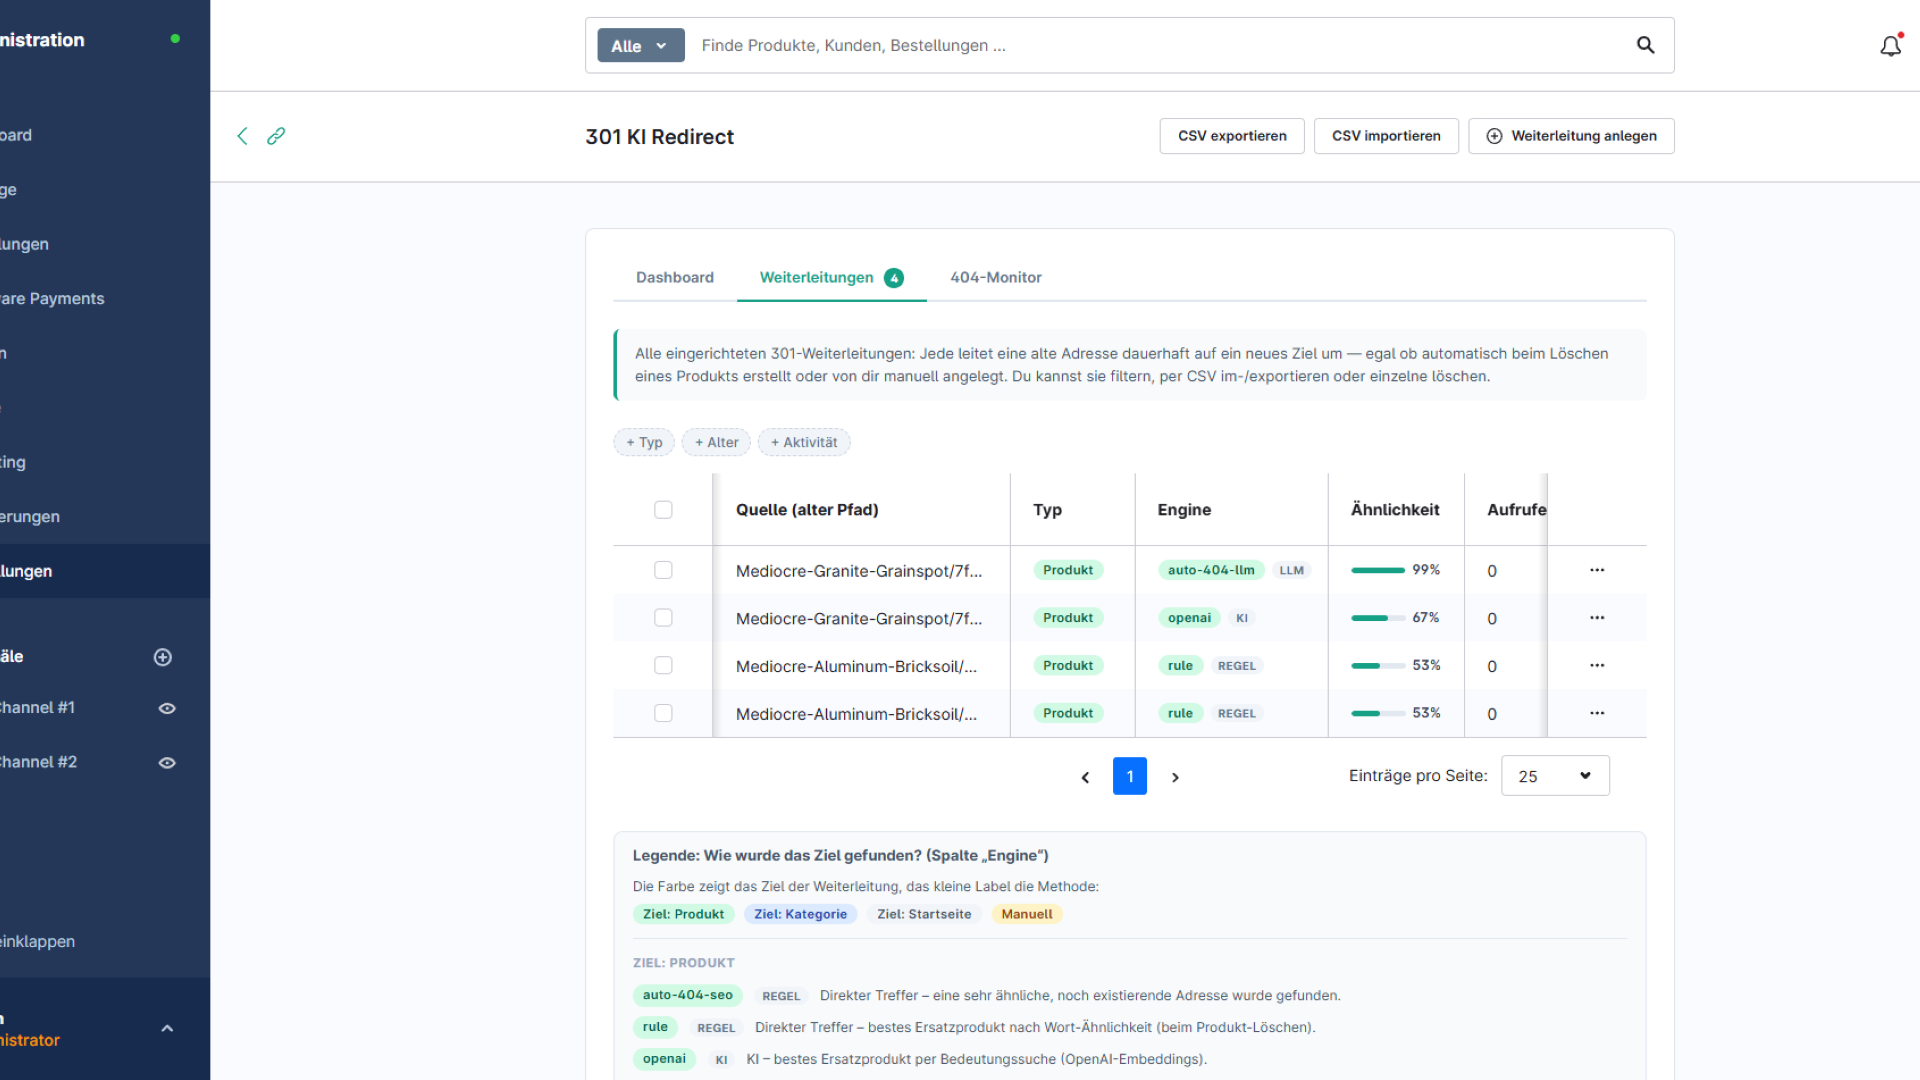Click the Manuell legend tag
Viewport: 1920px width, 1080px height.
1027,914
